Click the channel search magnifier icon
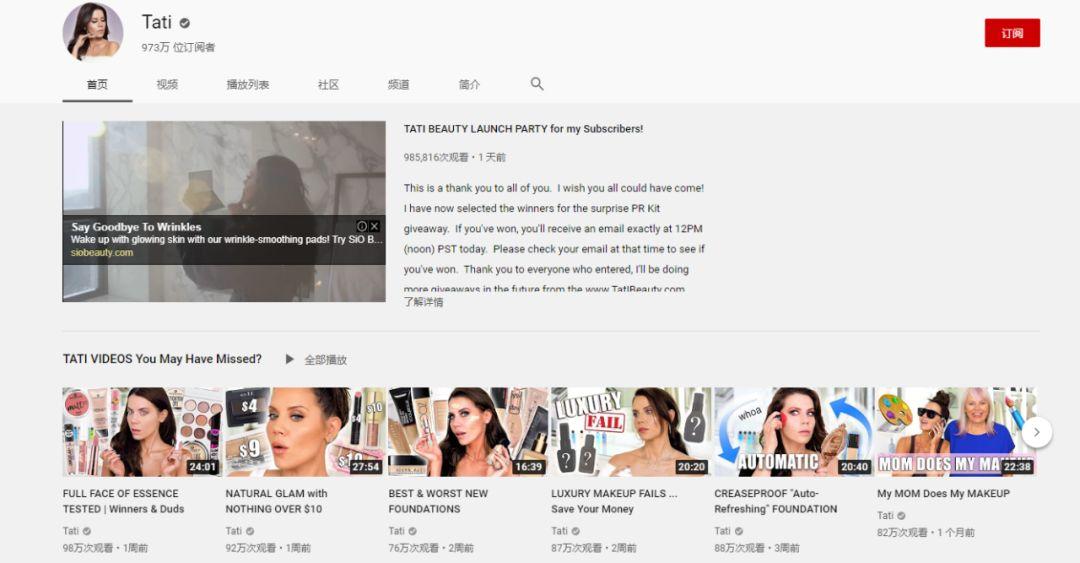This screenshot has width=1080, height=563. coord(537,84)
